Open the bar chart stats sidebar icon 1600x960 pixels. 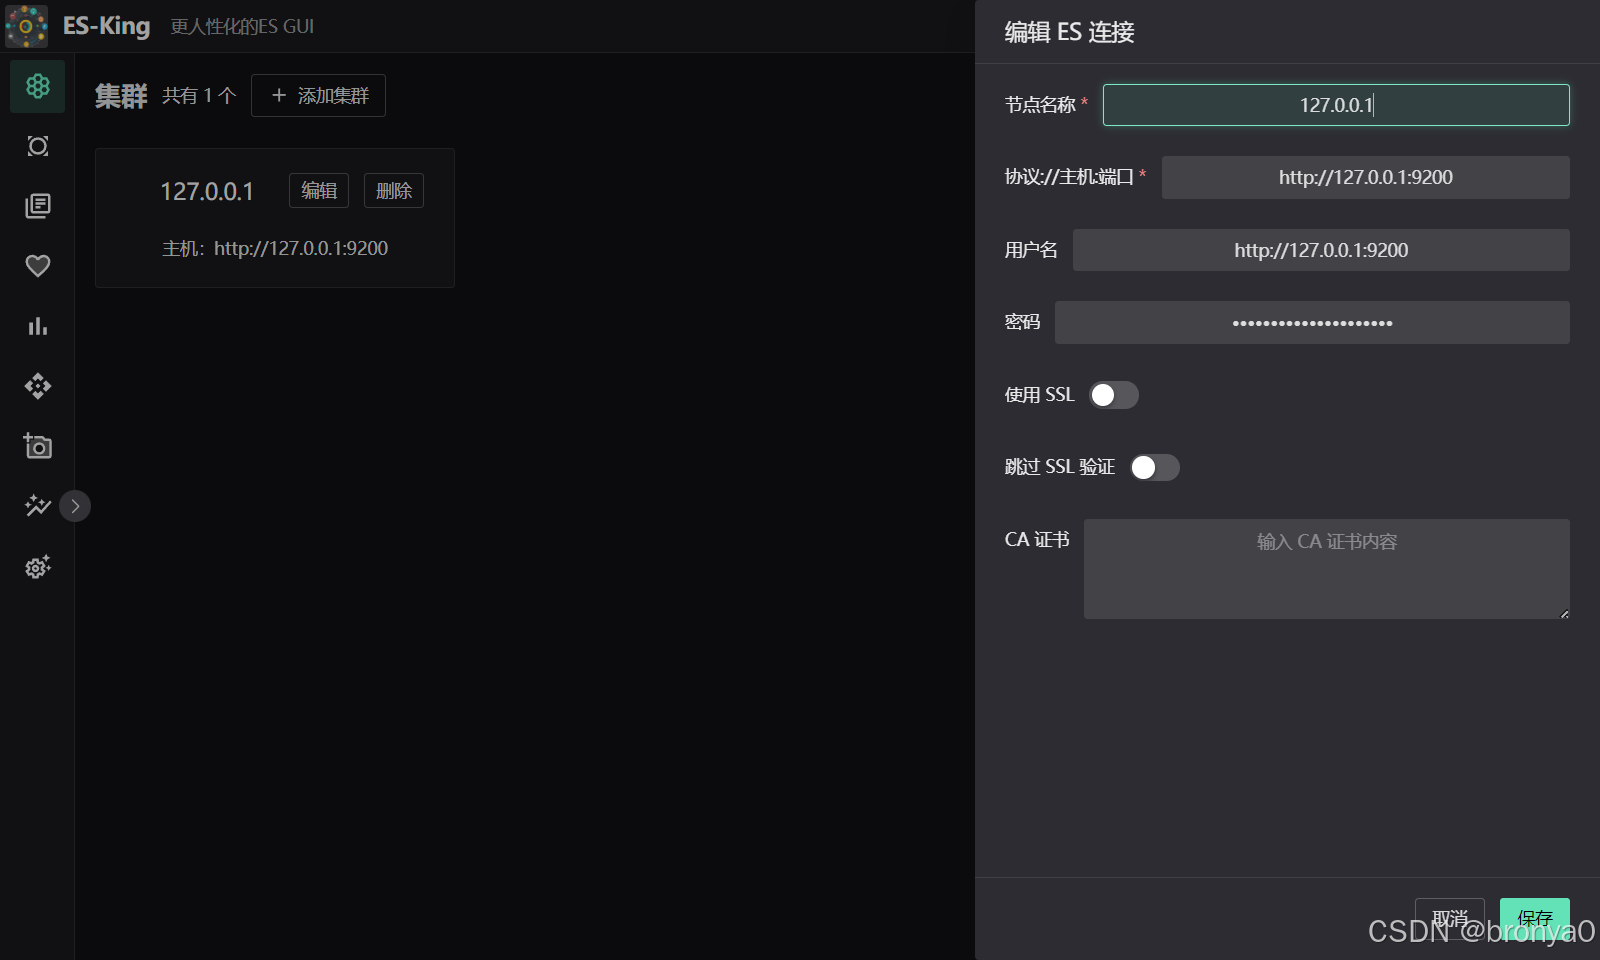click(38, 326)
